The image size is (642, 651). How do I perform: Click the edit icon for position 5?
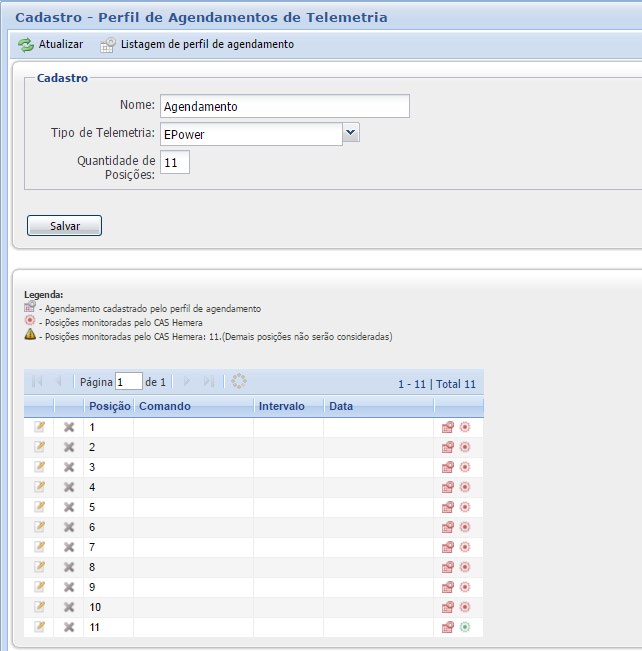point(40,507)
